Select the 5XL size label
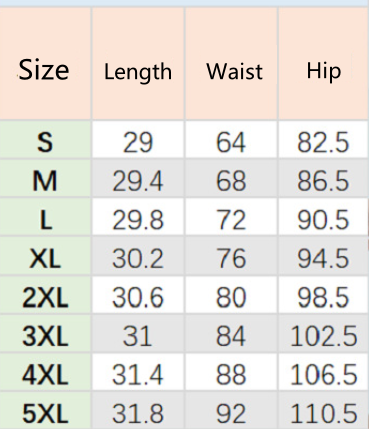 pyautogui.click(x=45, y=413)
